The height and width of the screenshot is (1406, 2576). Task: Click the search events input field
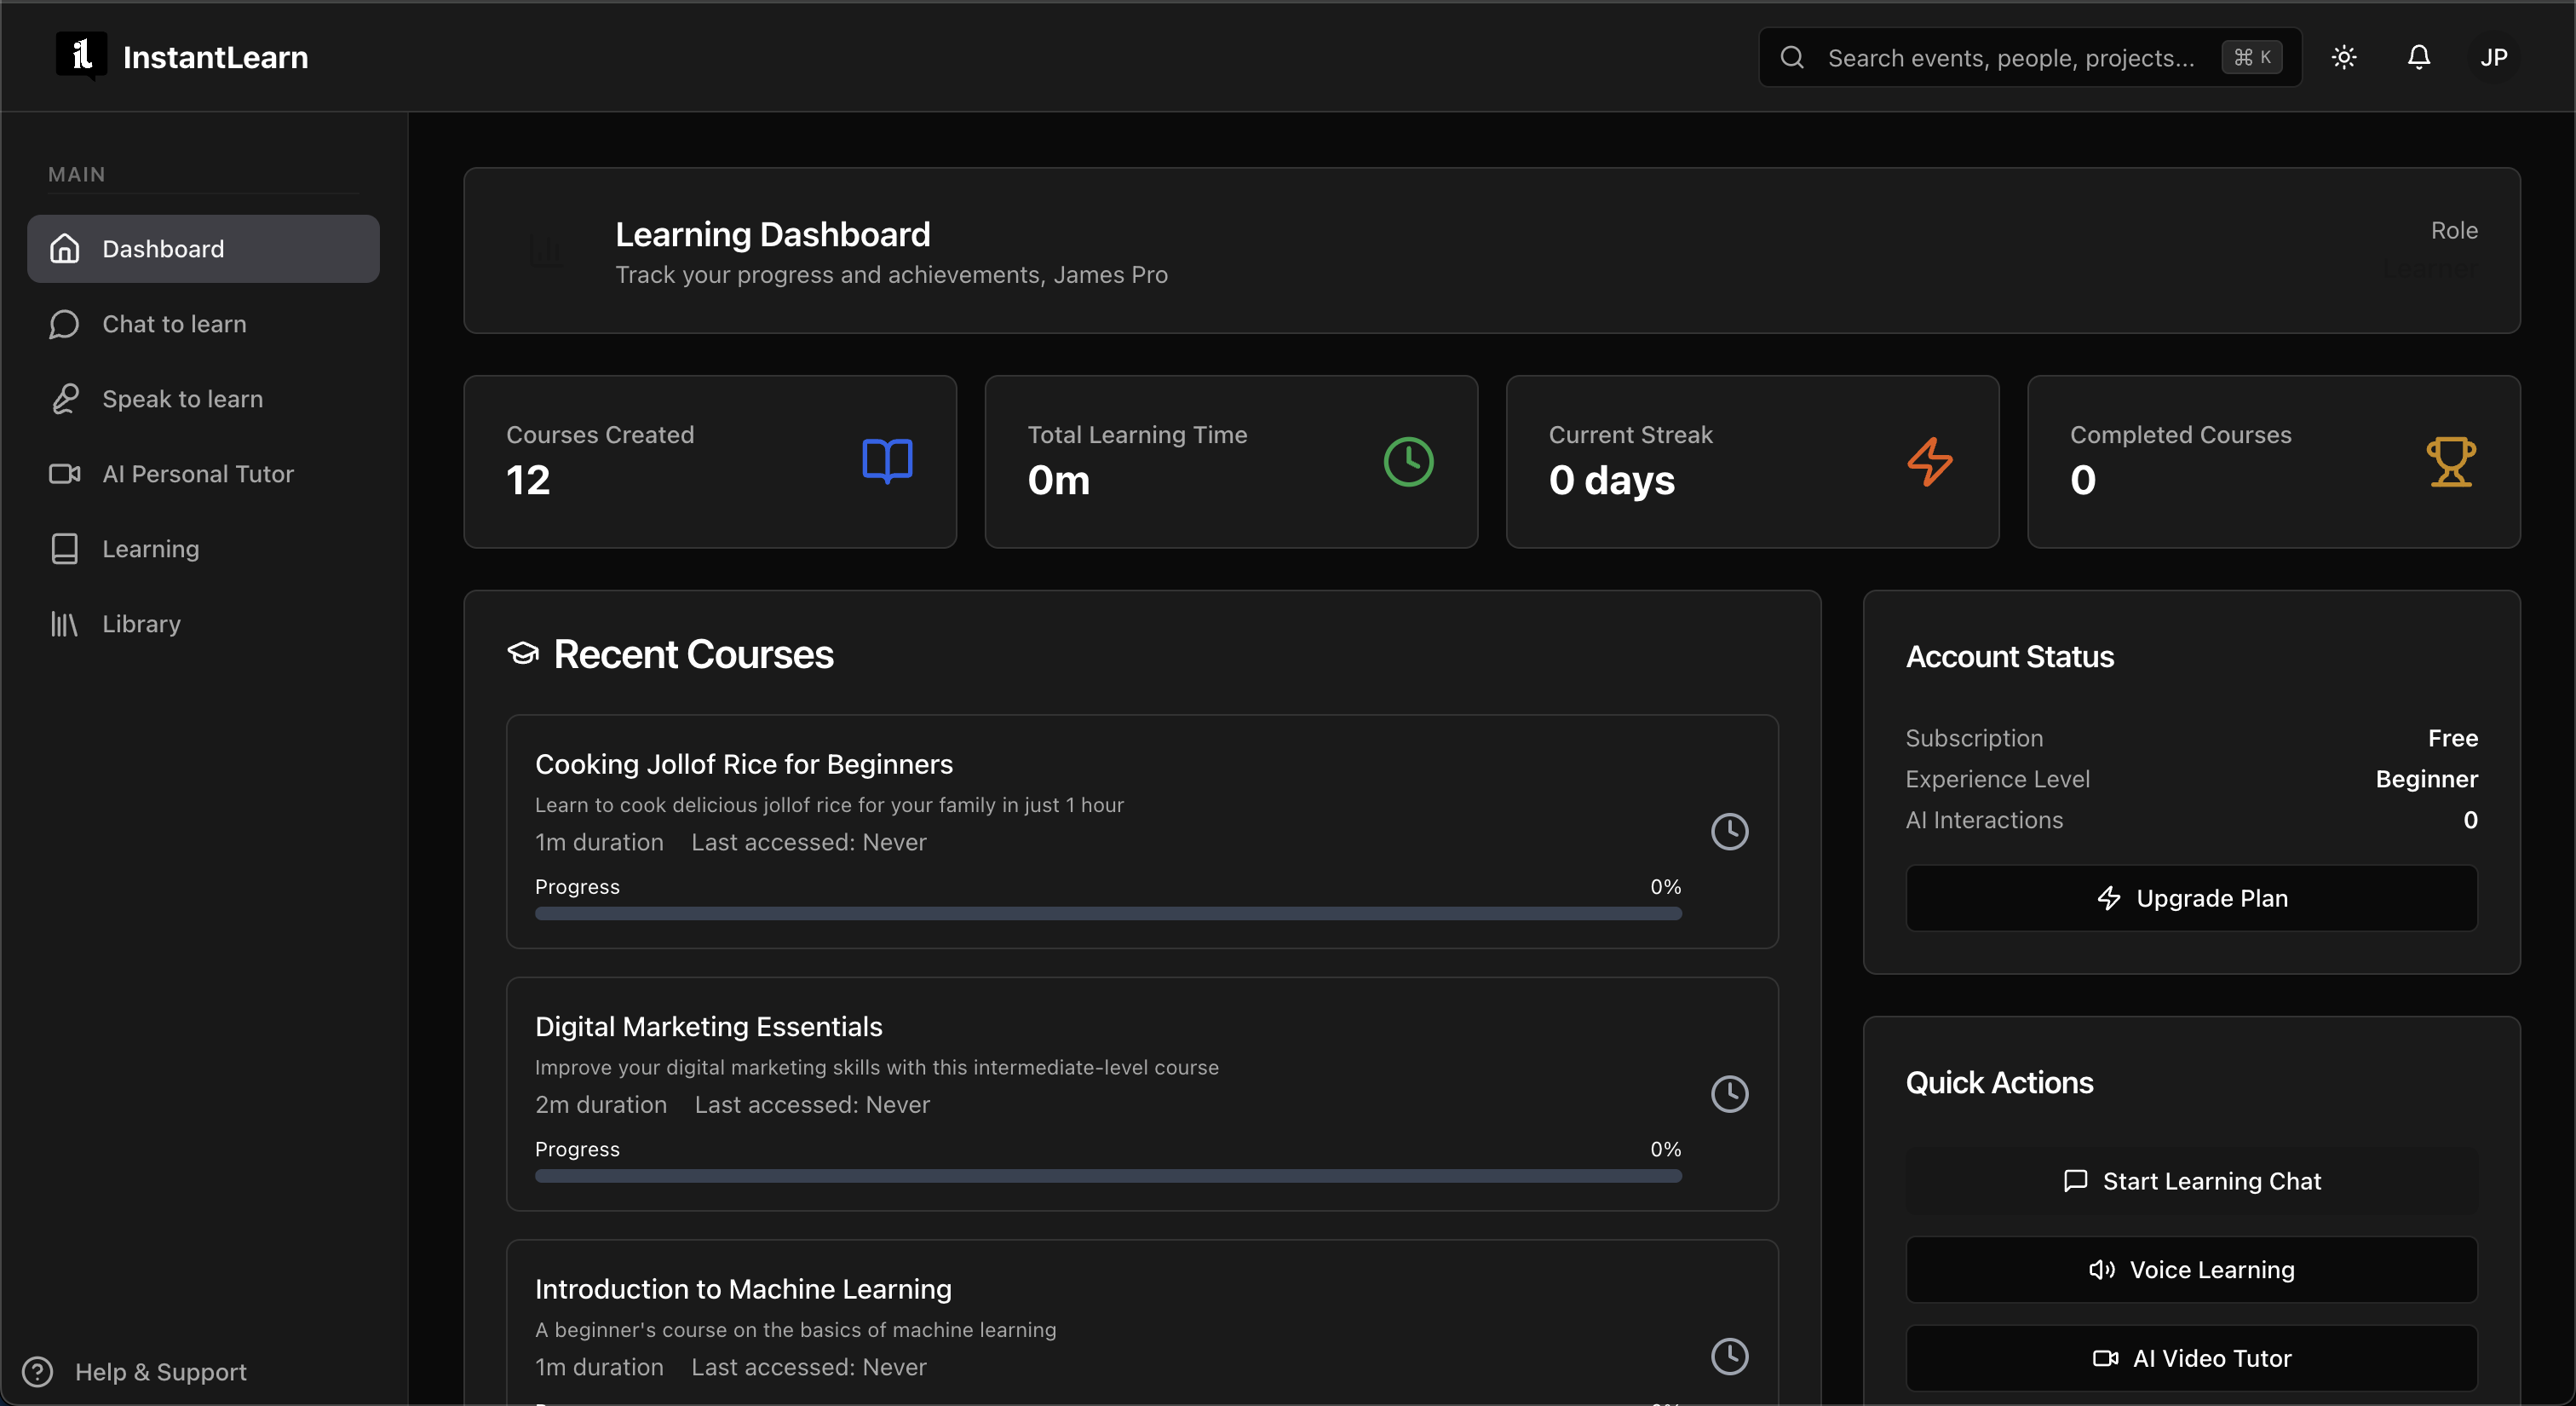coord(2010,58)
